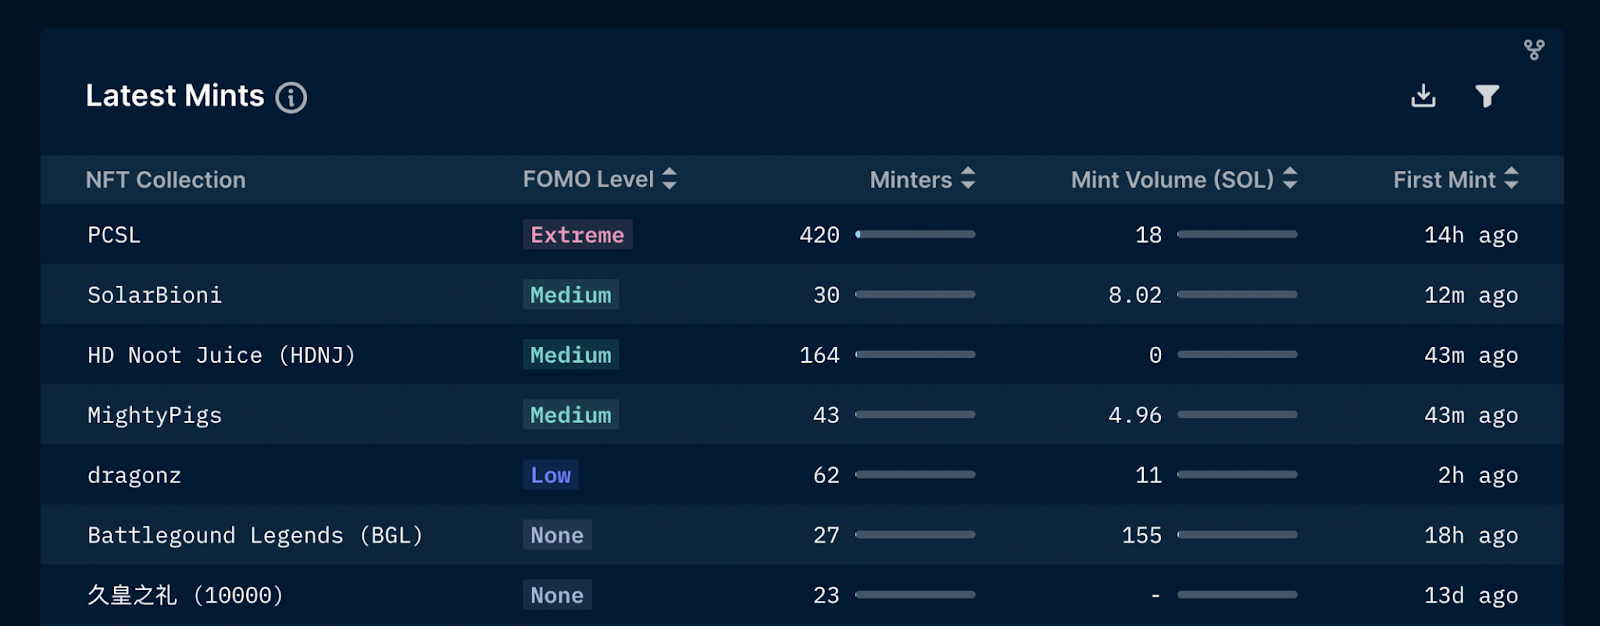
Task: Sort by Minters column arrows
Action: tap(968, 179)
